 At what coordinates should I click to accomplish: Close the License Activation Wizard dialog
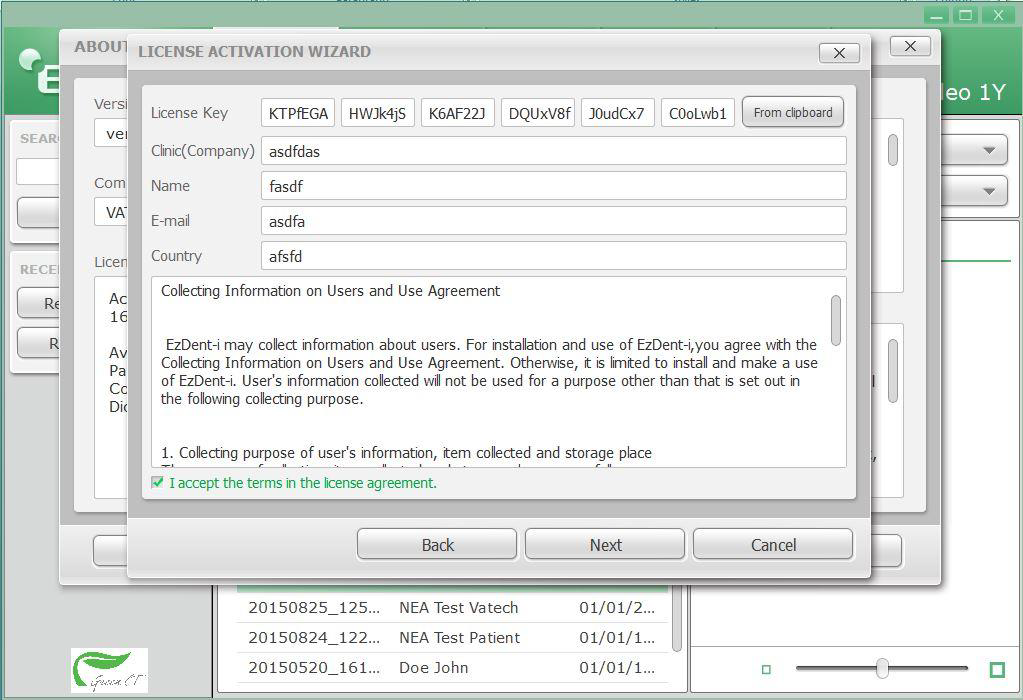coord(839,53)
